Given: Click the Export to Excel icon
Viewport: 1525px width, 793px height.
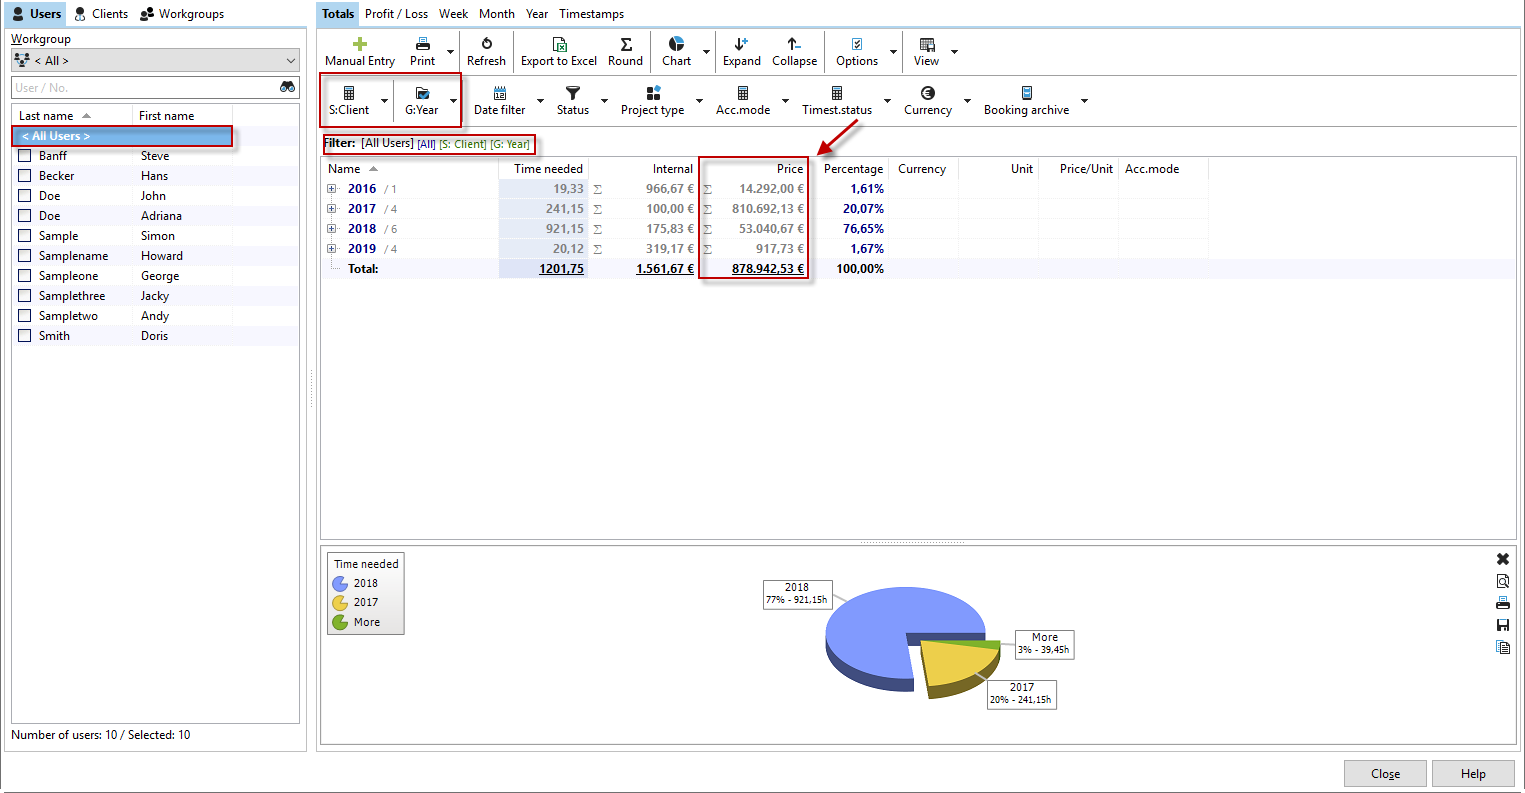Looking at the screenshot, I should point(559,44).
